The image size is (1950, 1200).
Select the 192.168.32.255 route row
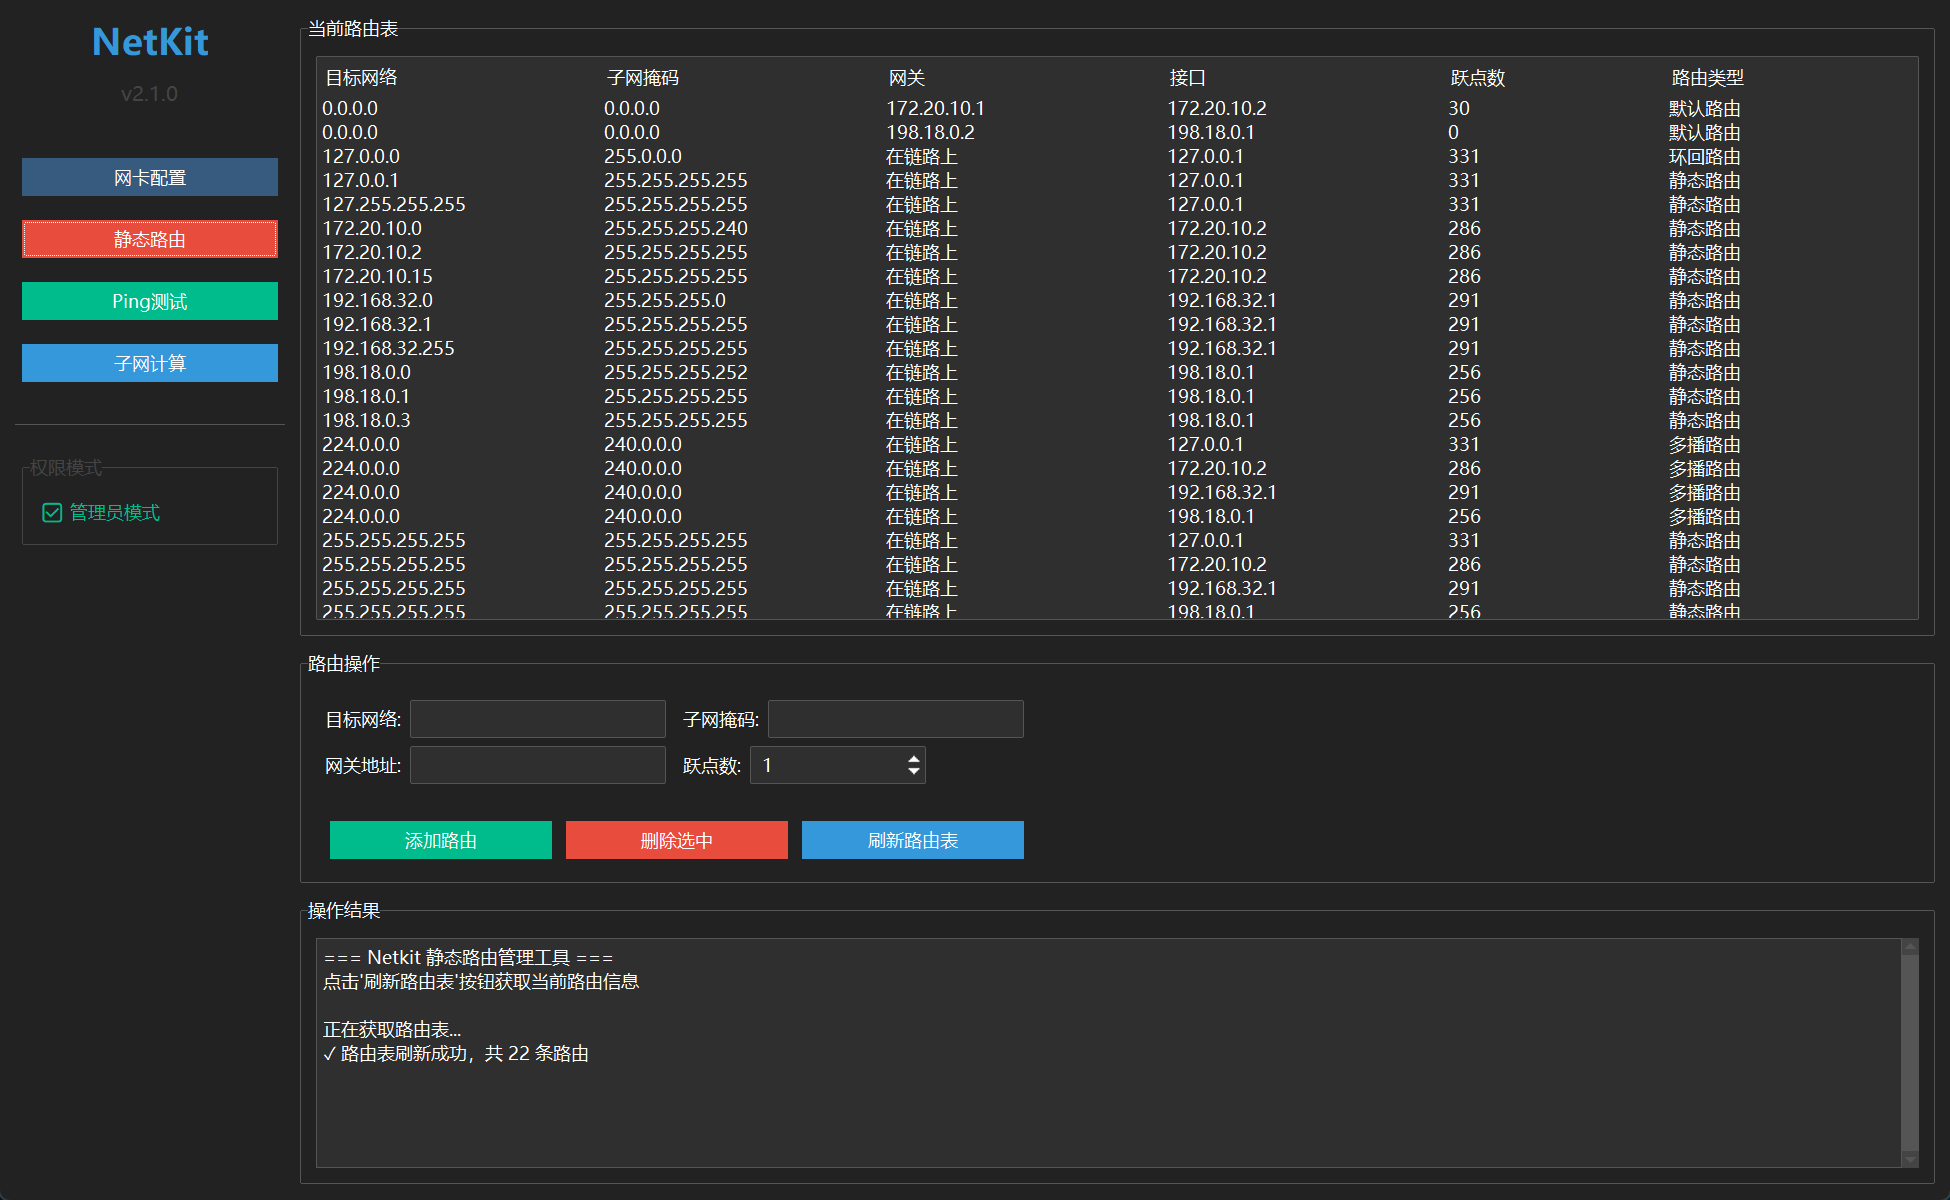[1117, 348]
